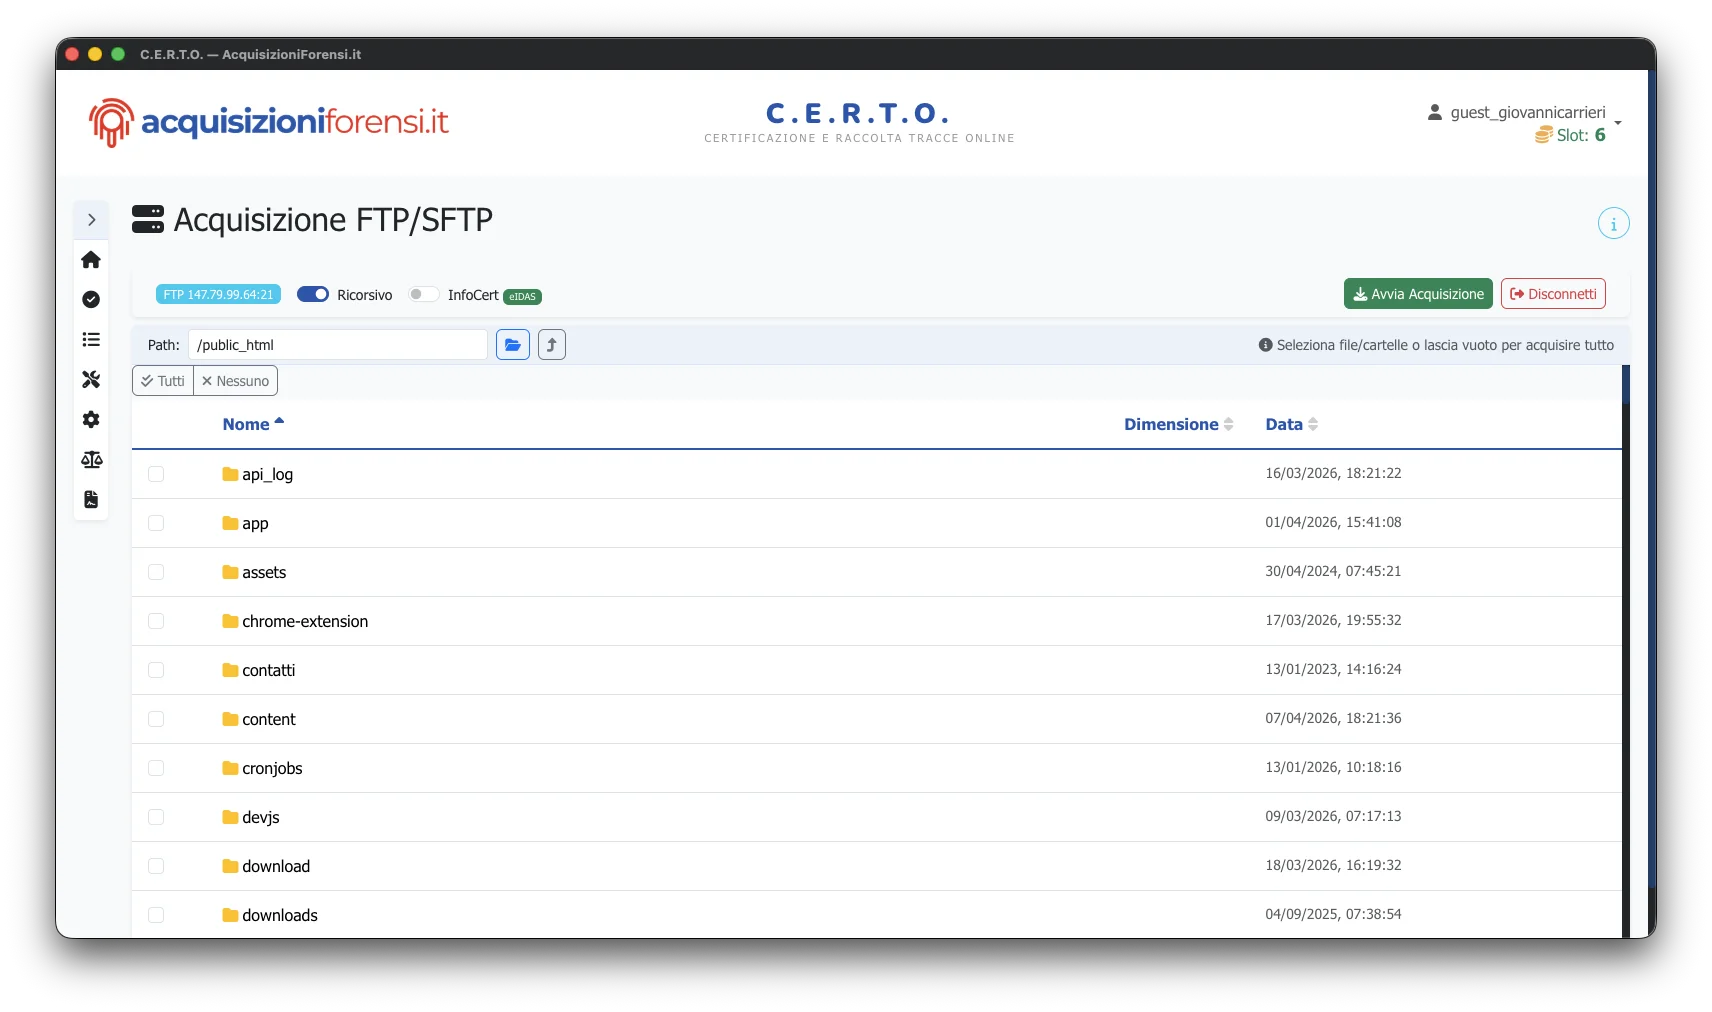Click inside the Path input field

[x=337, y=344]
